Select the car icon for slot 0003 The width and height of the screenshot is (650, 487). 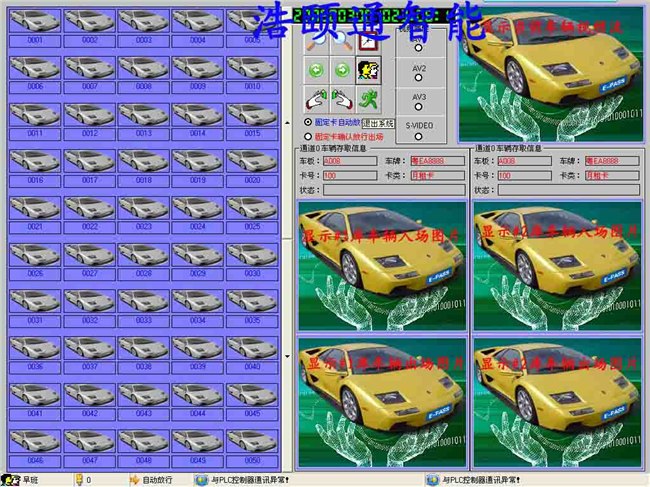click(143, 21)
